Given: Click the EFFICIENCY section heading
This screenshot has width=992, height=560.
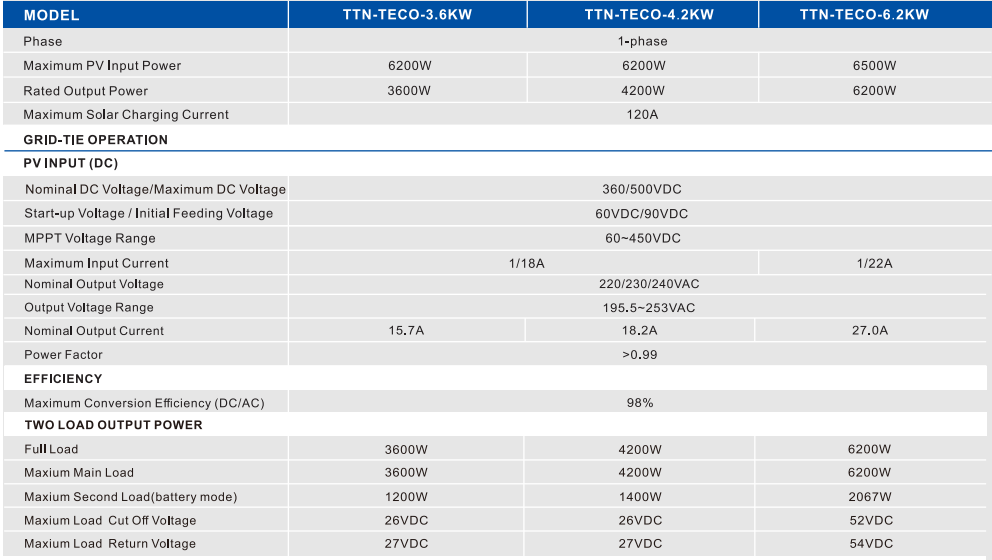Looking at the screenshot, I should 63,379.
